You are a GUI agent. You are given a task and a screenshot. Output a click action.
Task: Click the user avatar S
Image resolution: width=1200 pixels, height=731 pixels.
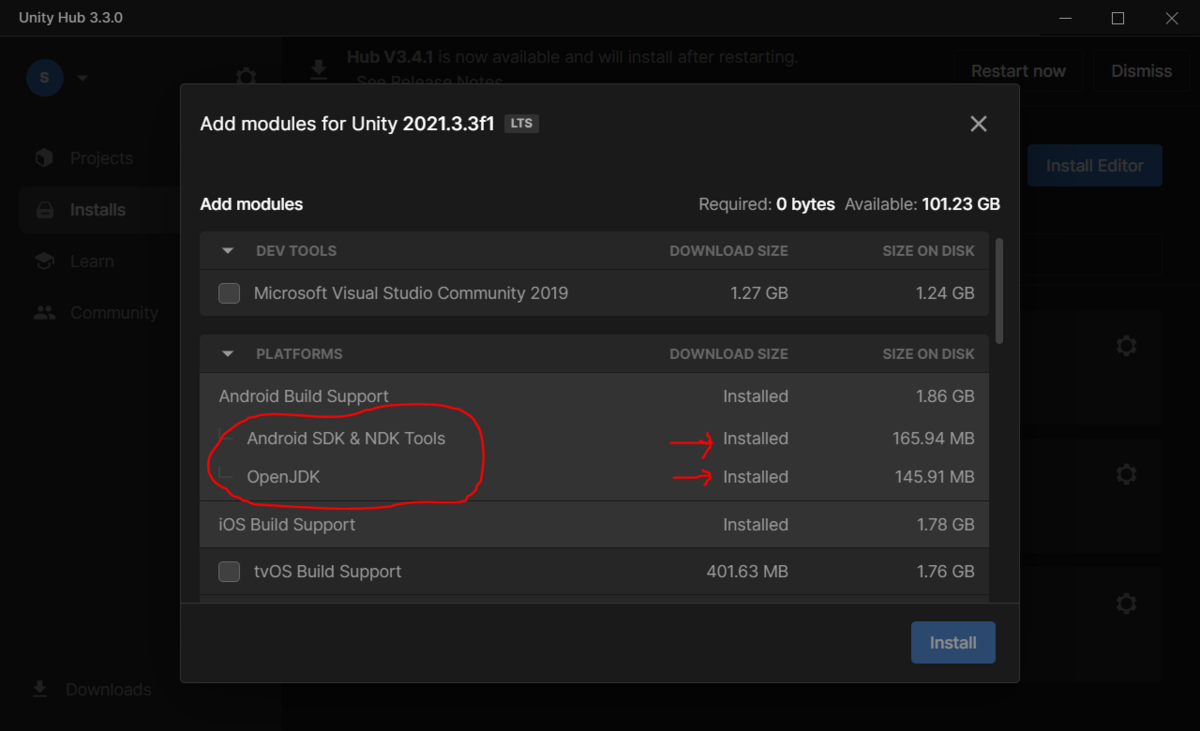(x=45, y=78)
